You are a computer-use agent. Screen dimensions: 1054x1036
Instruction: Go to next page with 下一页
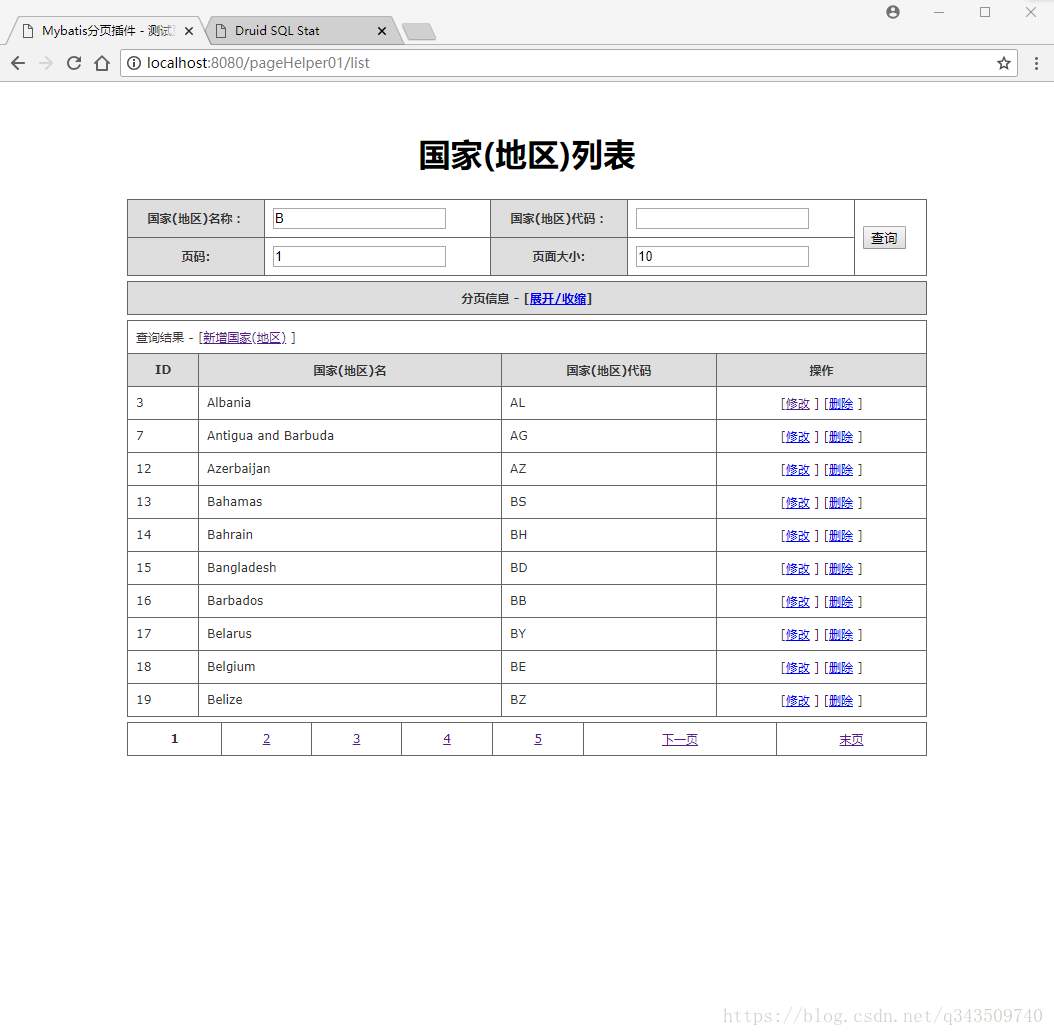tap(680, 740)
